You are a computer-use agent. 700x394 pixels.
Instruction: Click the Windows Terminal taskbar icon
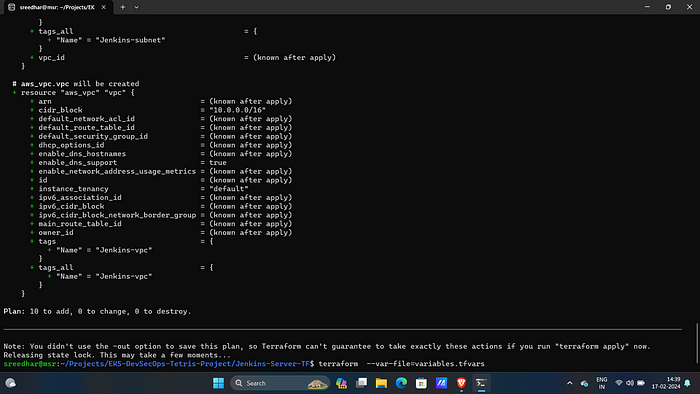[481, 383]
